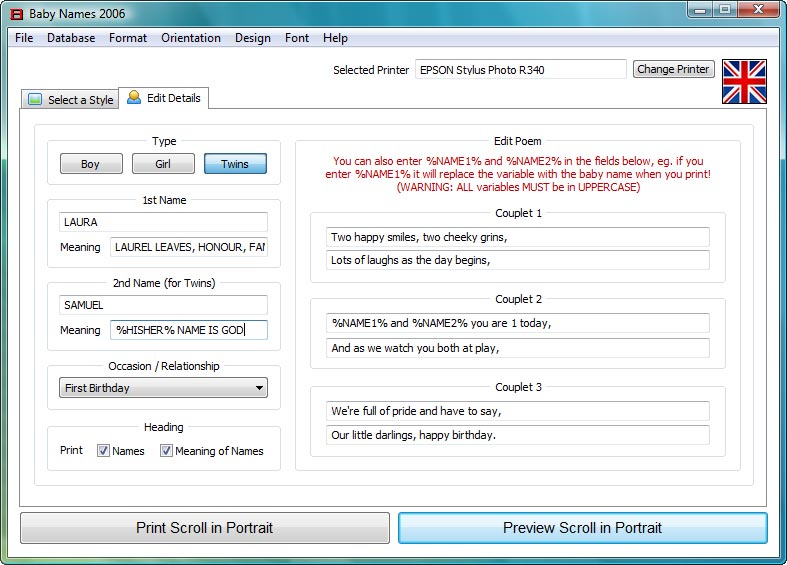Click Couplet 3 line 'We're full of pride'

tap(517, 411)
